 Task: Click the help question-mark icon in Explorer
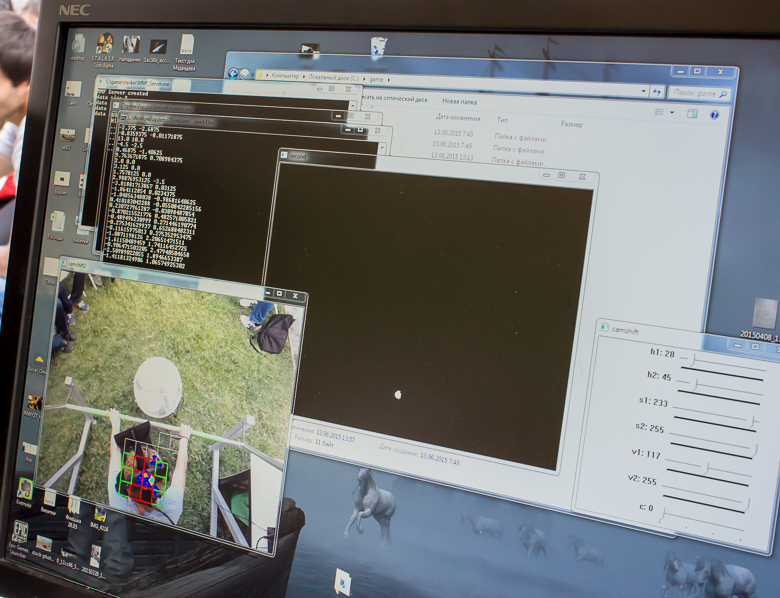pos(715,115)
